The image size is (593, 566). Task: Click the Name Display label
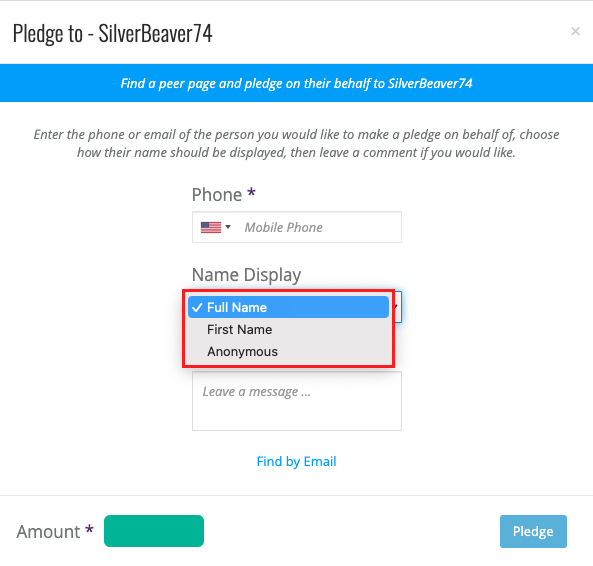coord(246,275)
